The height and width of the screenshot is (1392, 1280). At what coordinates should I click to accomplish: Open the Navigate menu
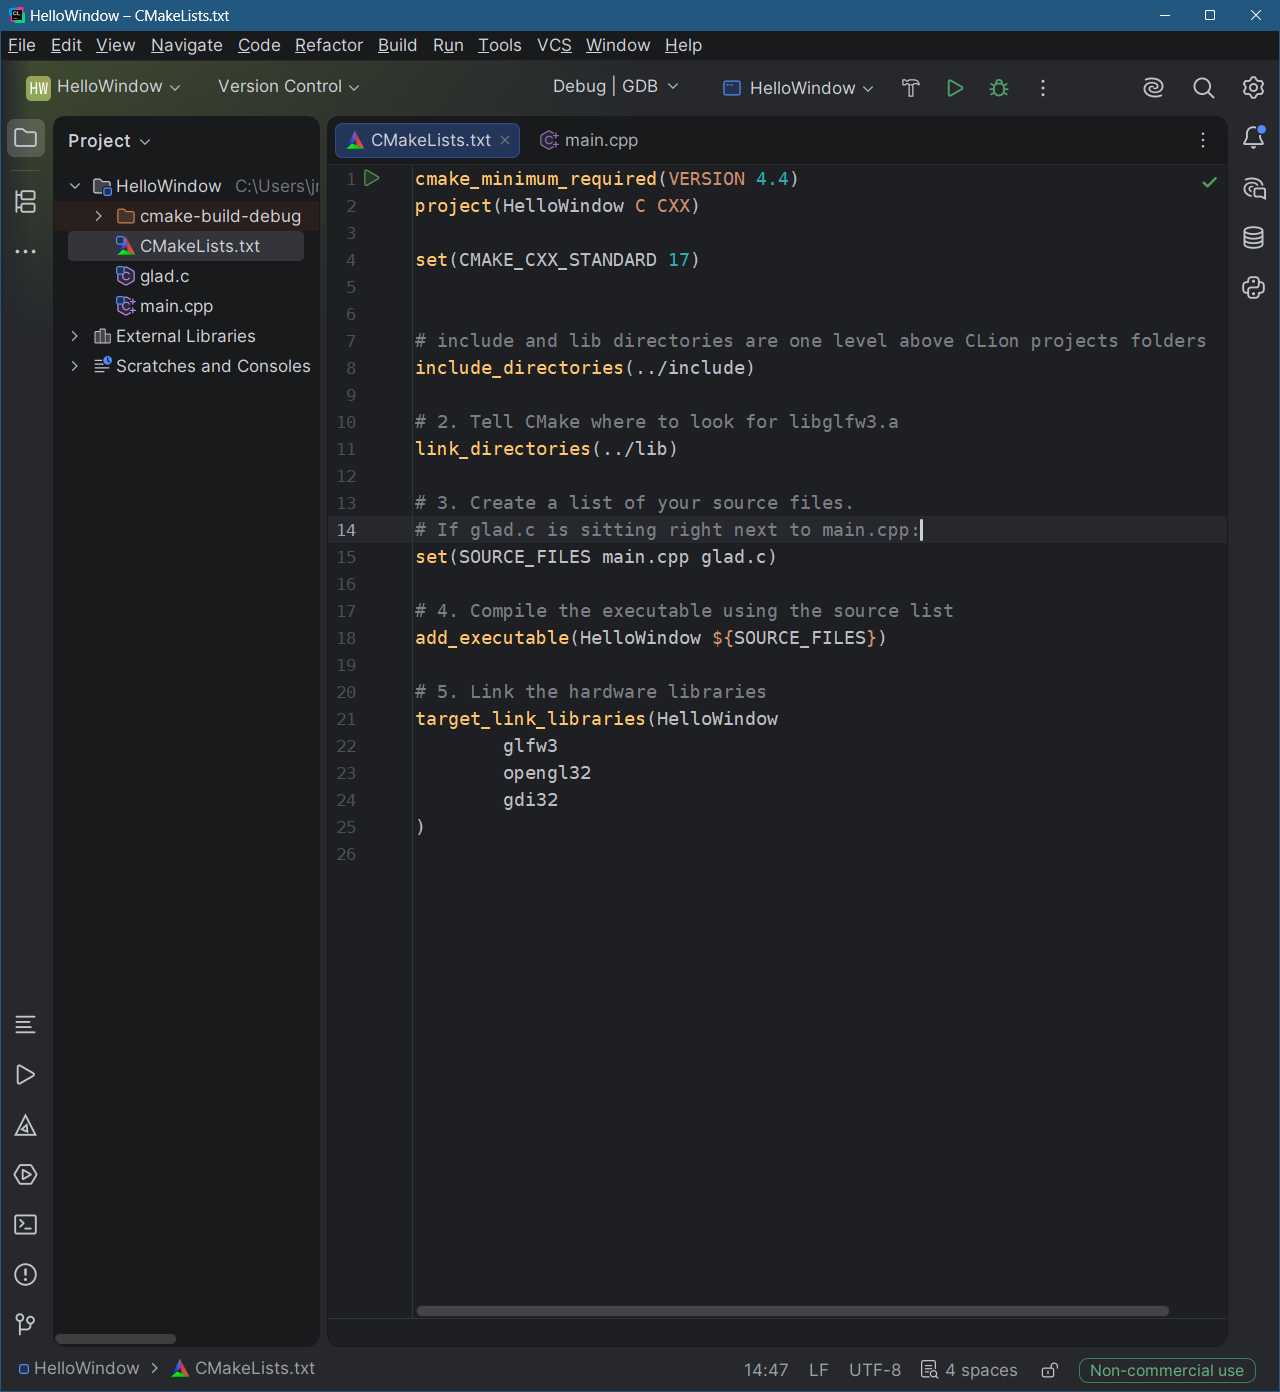(x=187, y=45)
